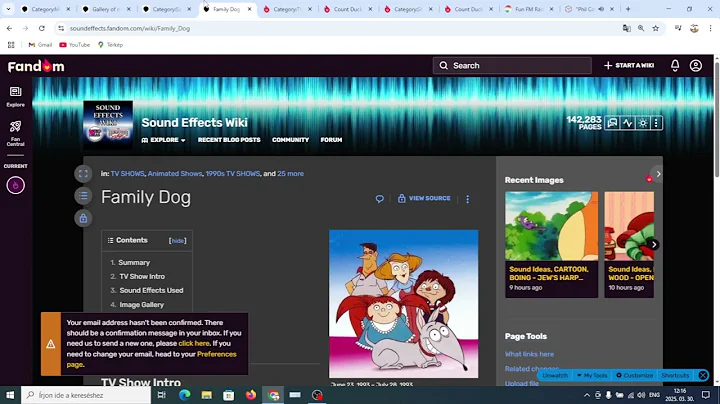Open Forum navigation menu

[x=331, y=140]
